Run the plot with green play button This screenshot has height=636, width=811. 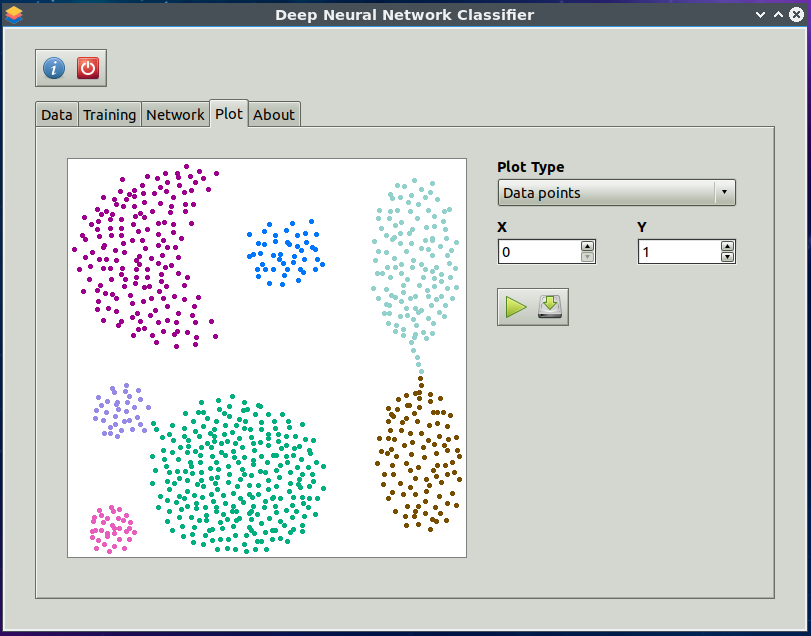pos(516,307)
